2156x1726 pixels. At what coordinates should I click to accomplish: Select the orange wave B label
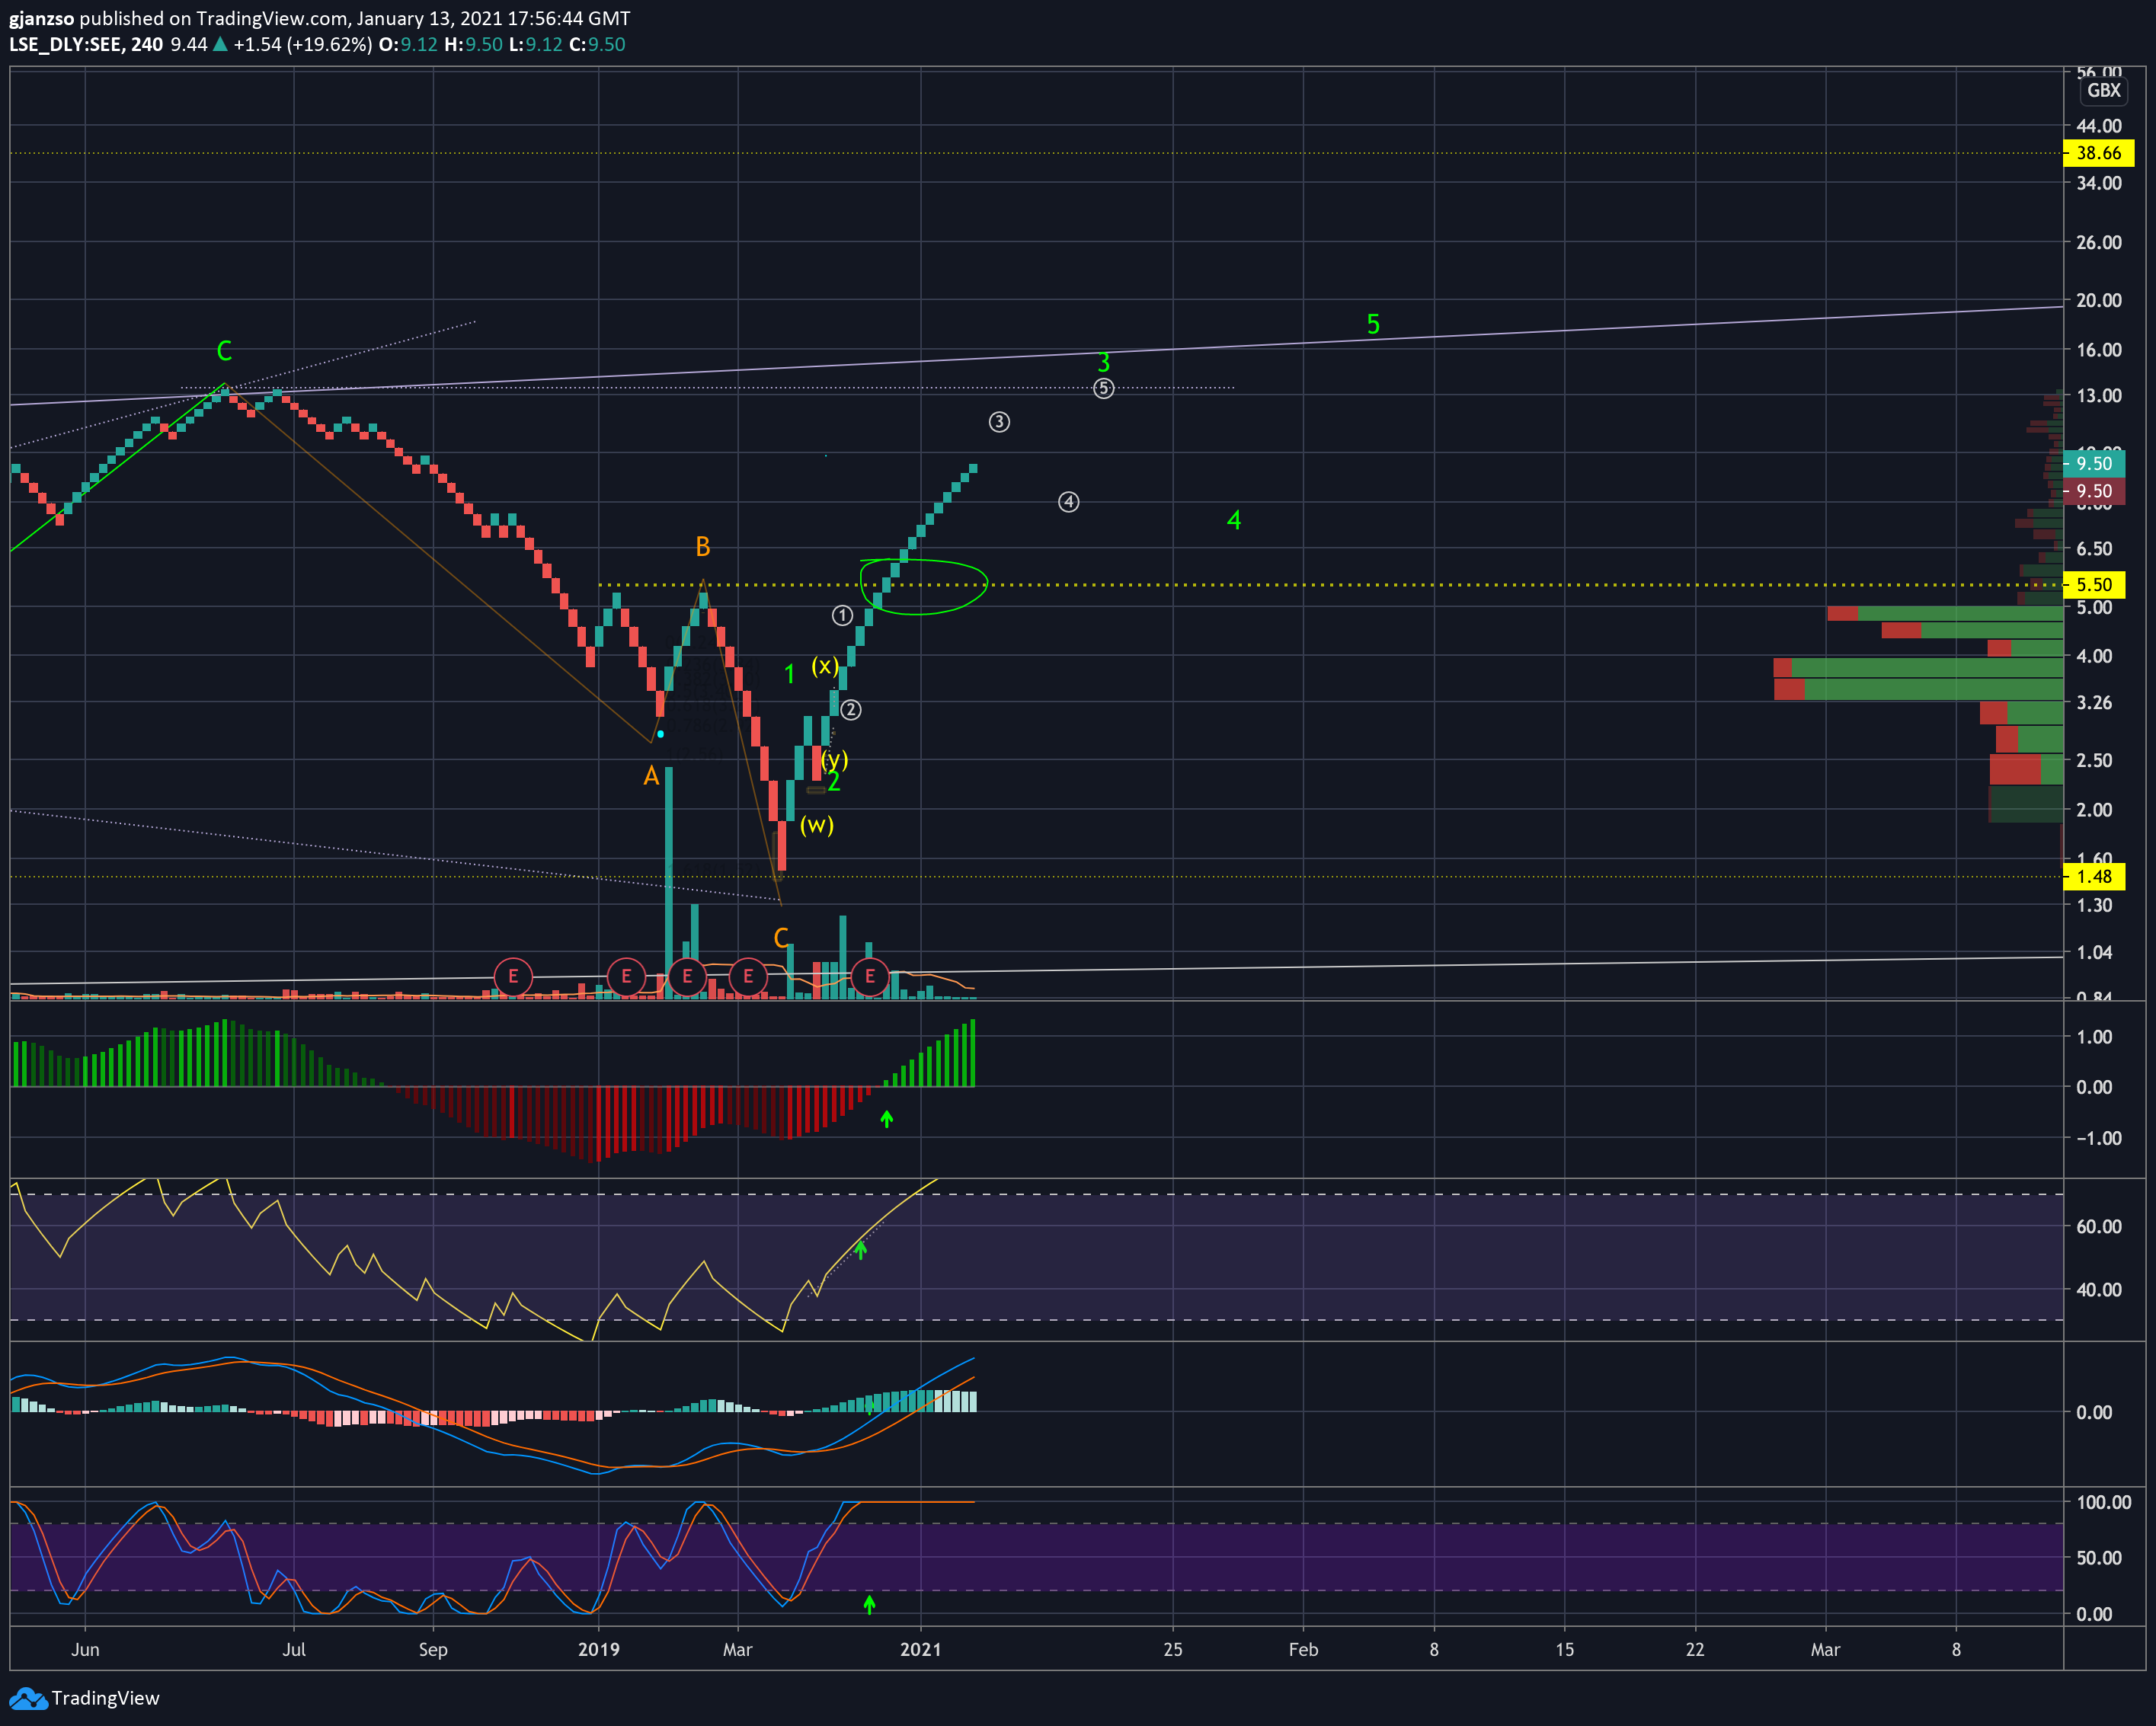pyautogui.click(x=703, y=547)
